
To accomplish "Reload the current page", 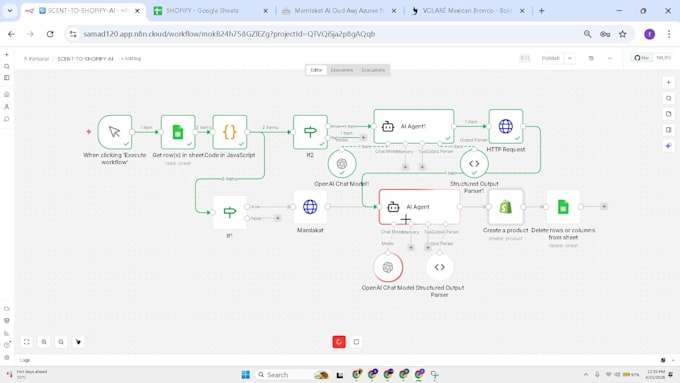I will (50, 34).
